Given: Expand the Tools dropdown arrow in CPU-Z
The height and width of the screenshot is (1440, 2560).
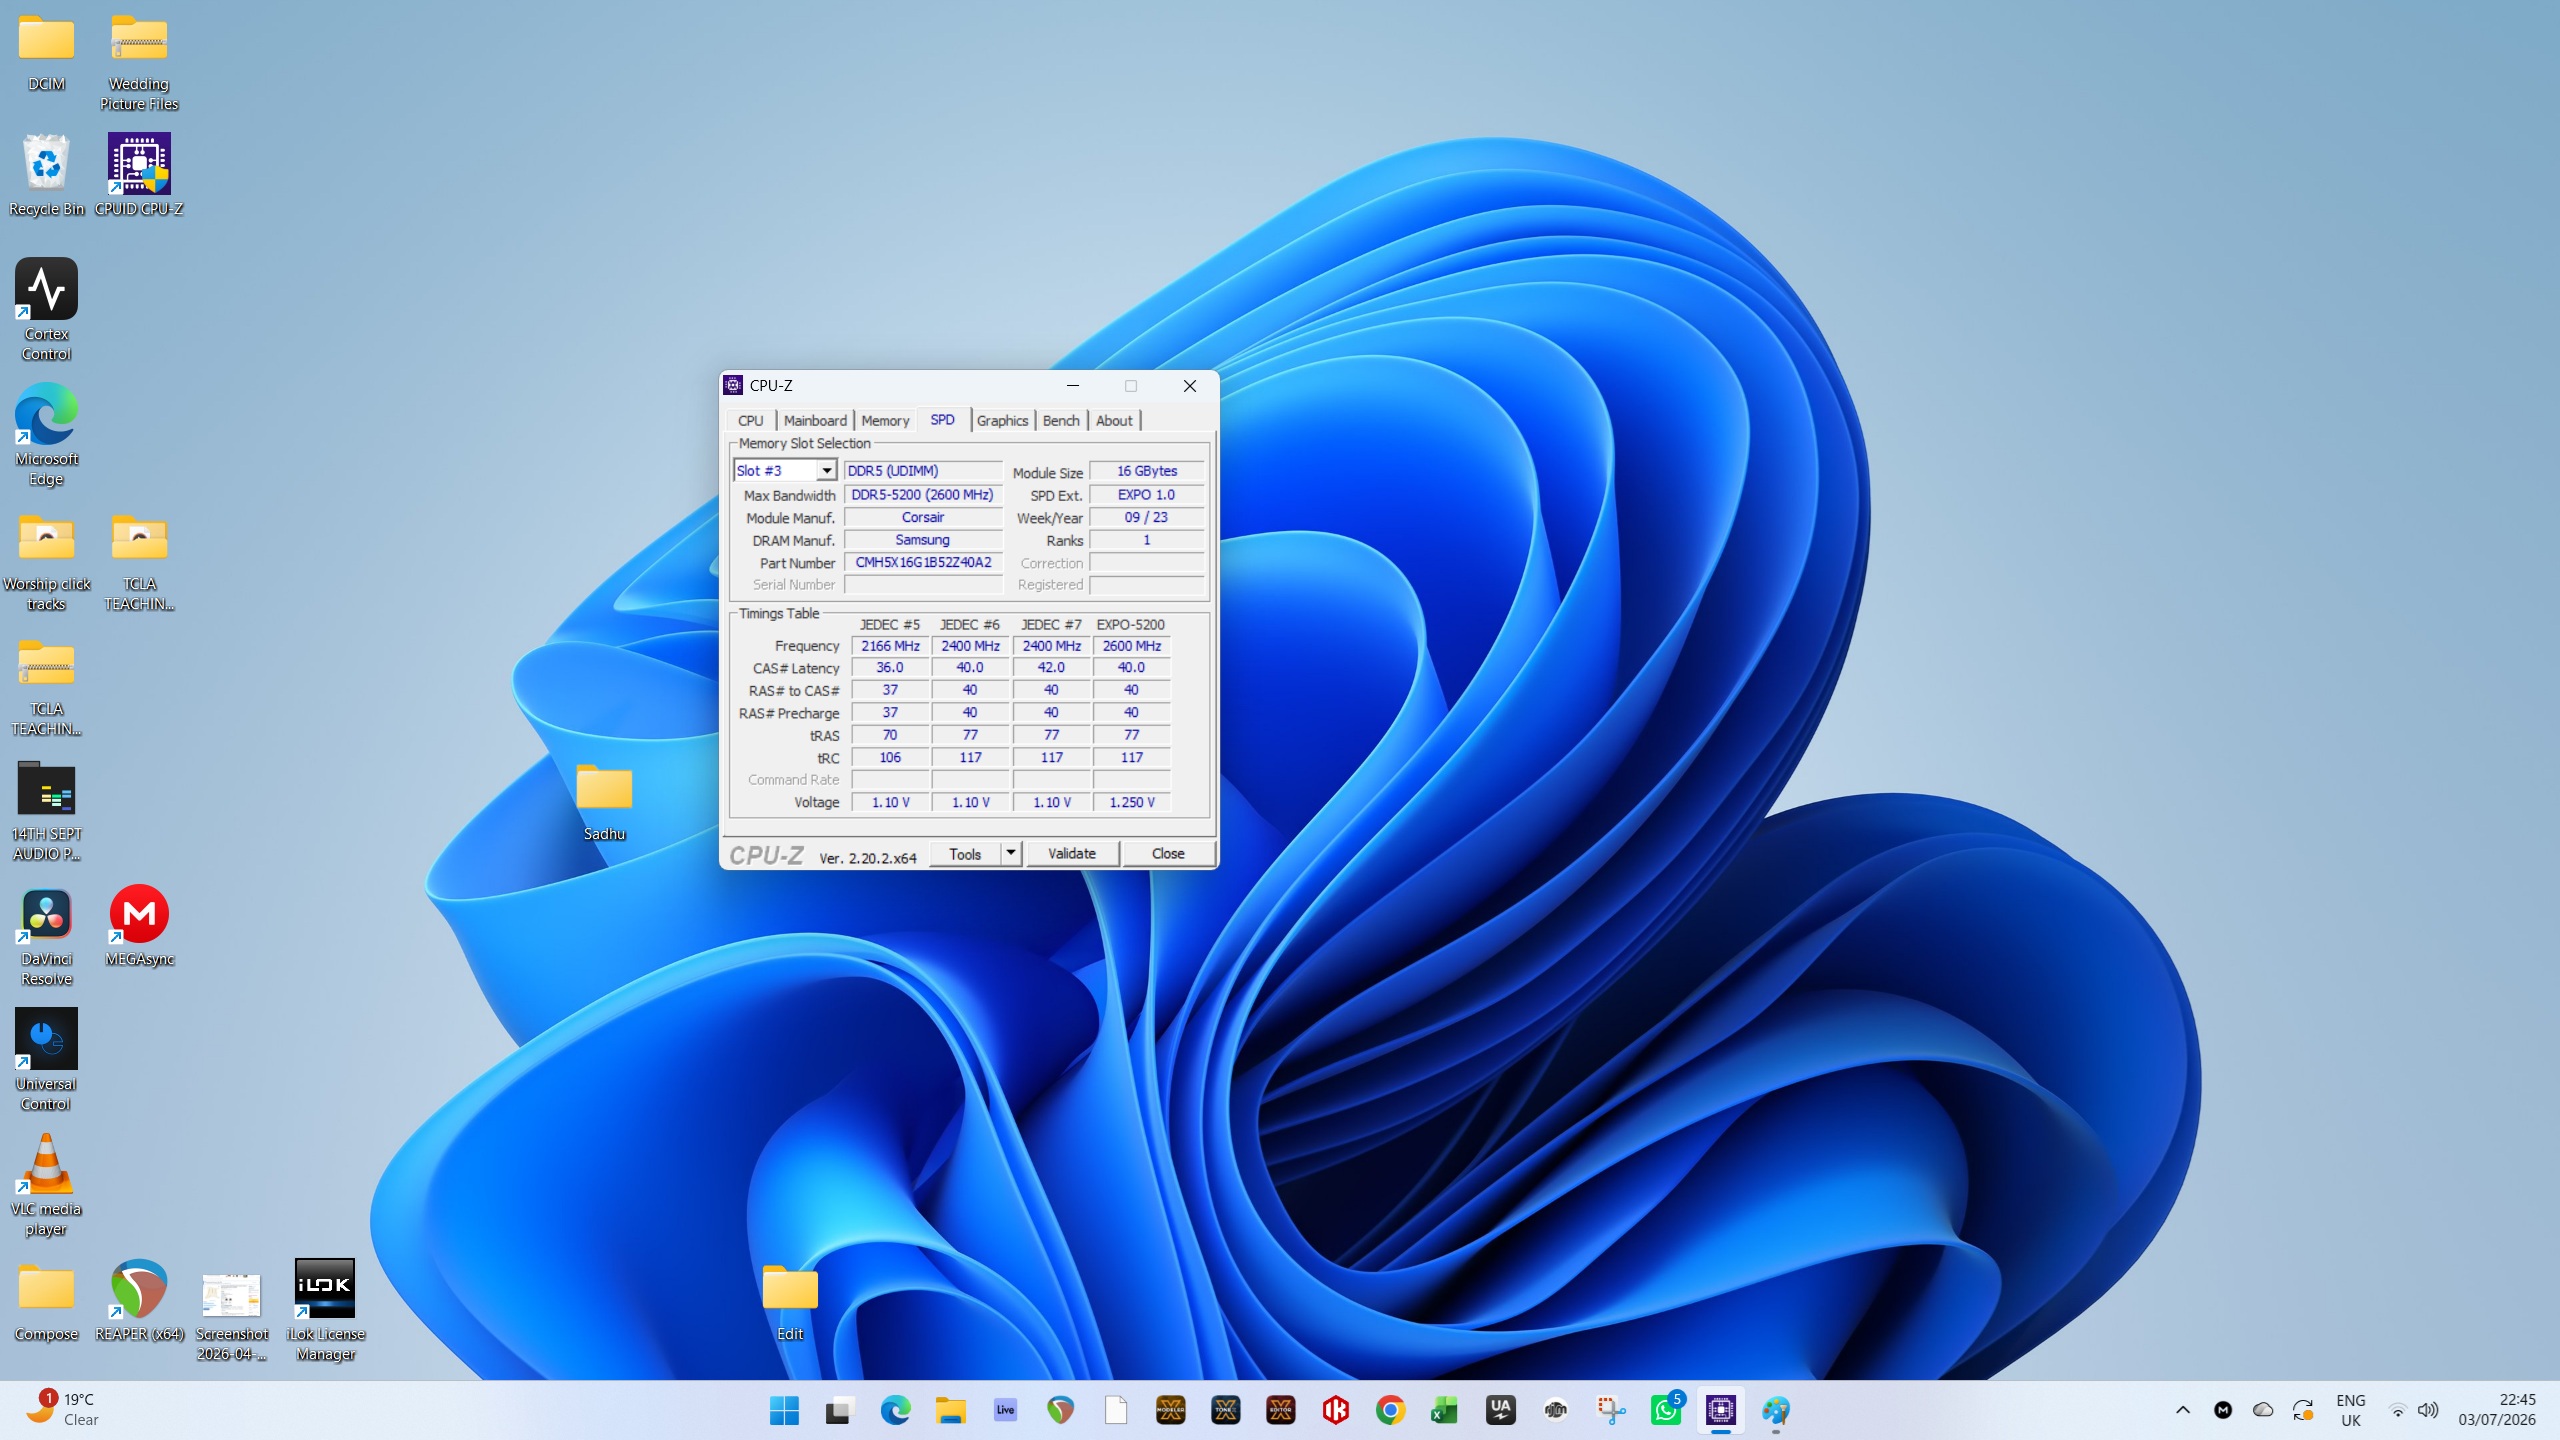Looking at the screenshot, I should pyautogui.click(x=1011, y=853).
